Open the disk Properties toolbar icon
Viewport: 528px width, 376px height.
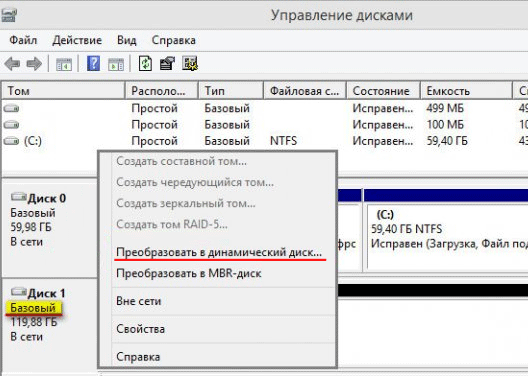pyautogui.click(x=167, y=63)
